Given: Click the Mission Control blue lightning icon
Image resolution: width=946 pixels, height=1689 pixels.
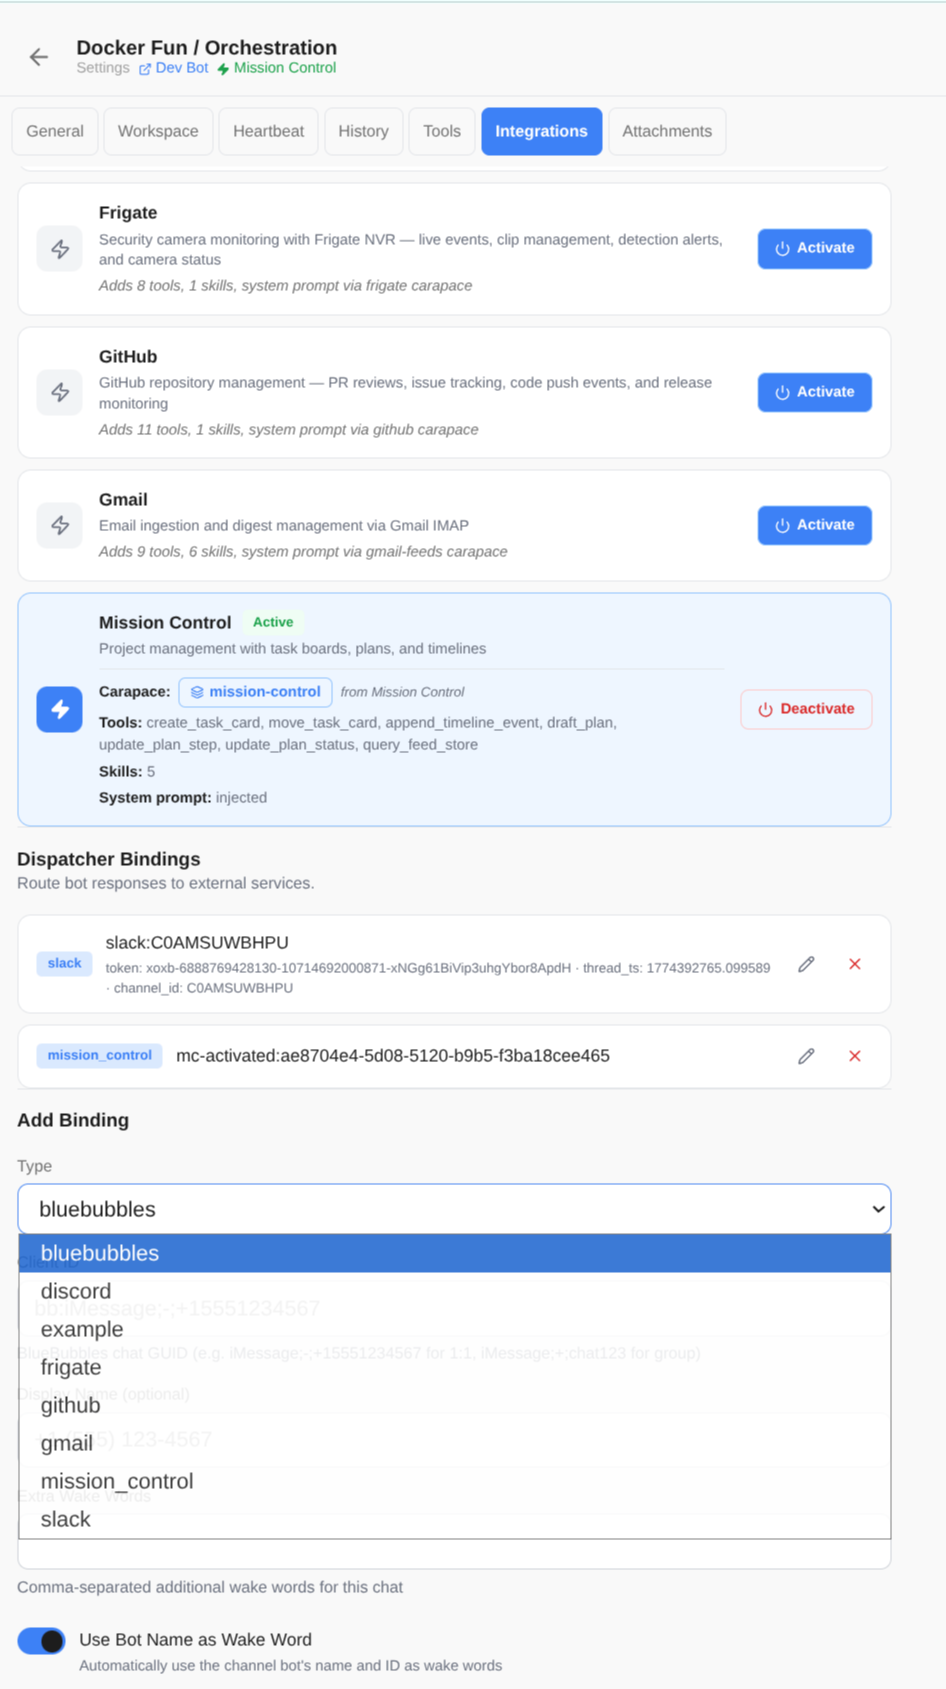Looking at the screenshot, I should 59,709.
